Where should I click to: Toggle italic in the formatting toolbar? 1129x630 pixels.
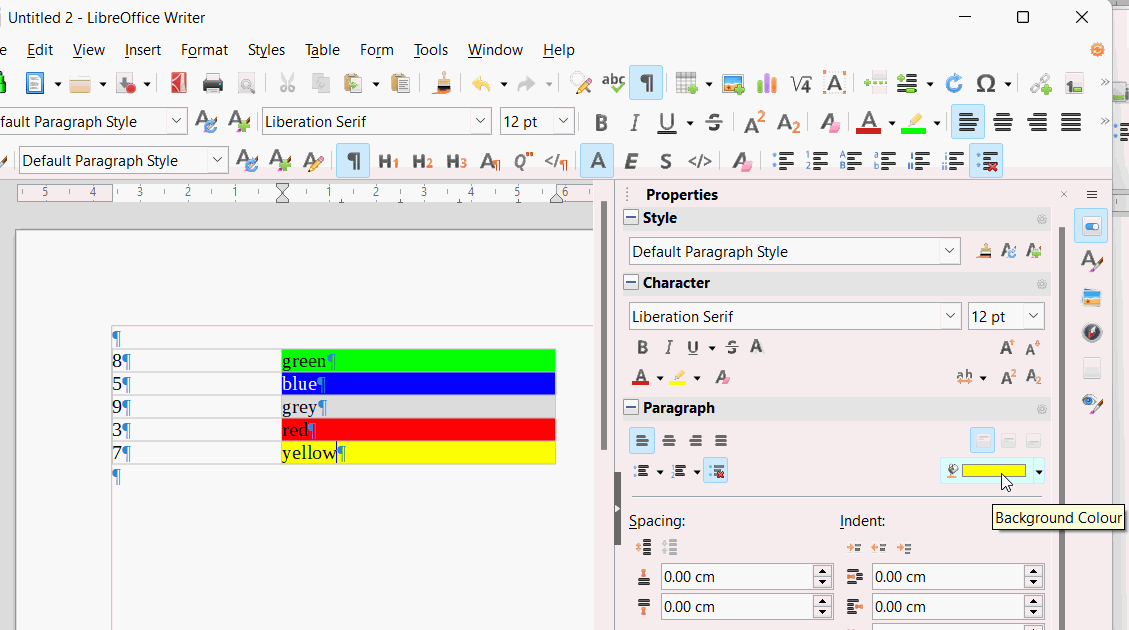coord(634,123)
